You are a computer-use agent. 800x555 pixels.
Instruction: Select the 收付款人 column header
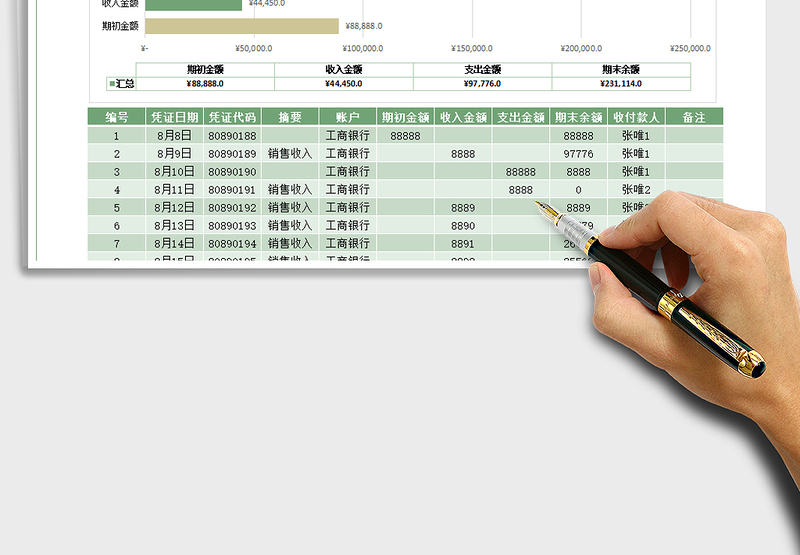click(636, 117)
